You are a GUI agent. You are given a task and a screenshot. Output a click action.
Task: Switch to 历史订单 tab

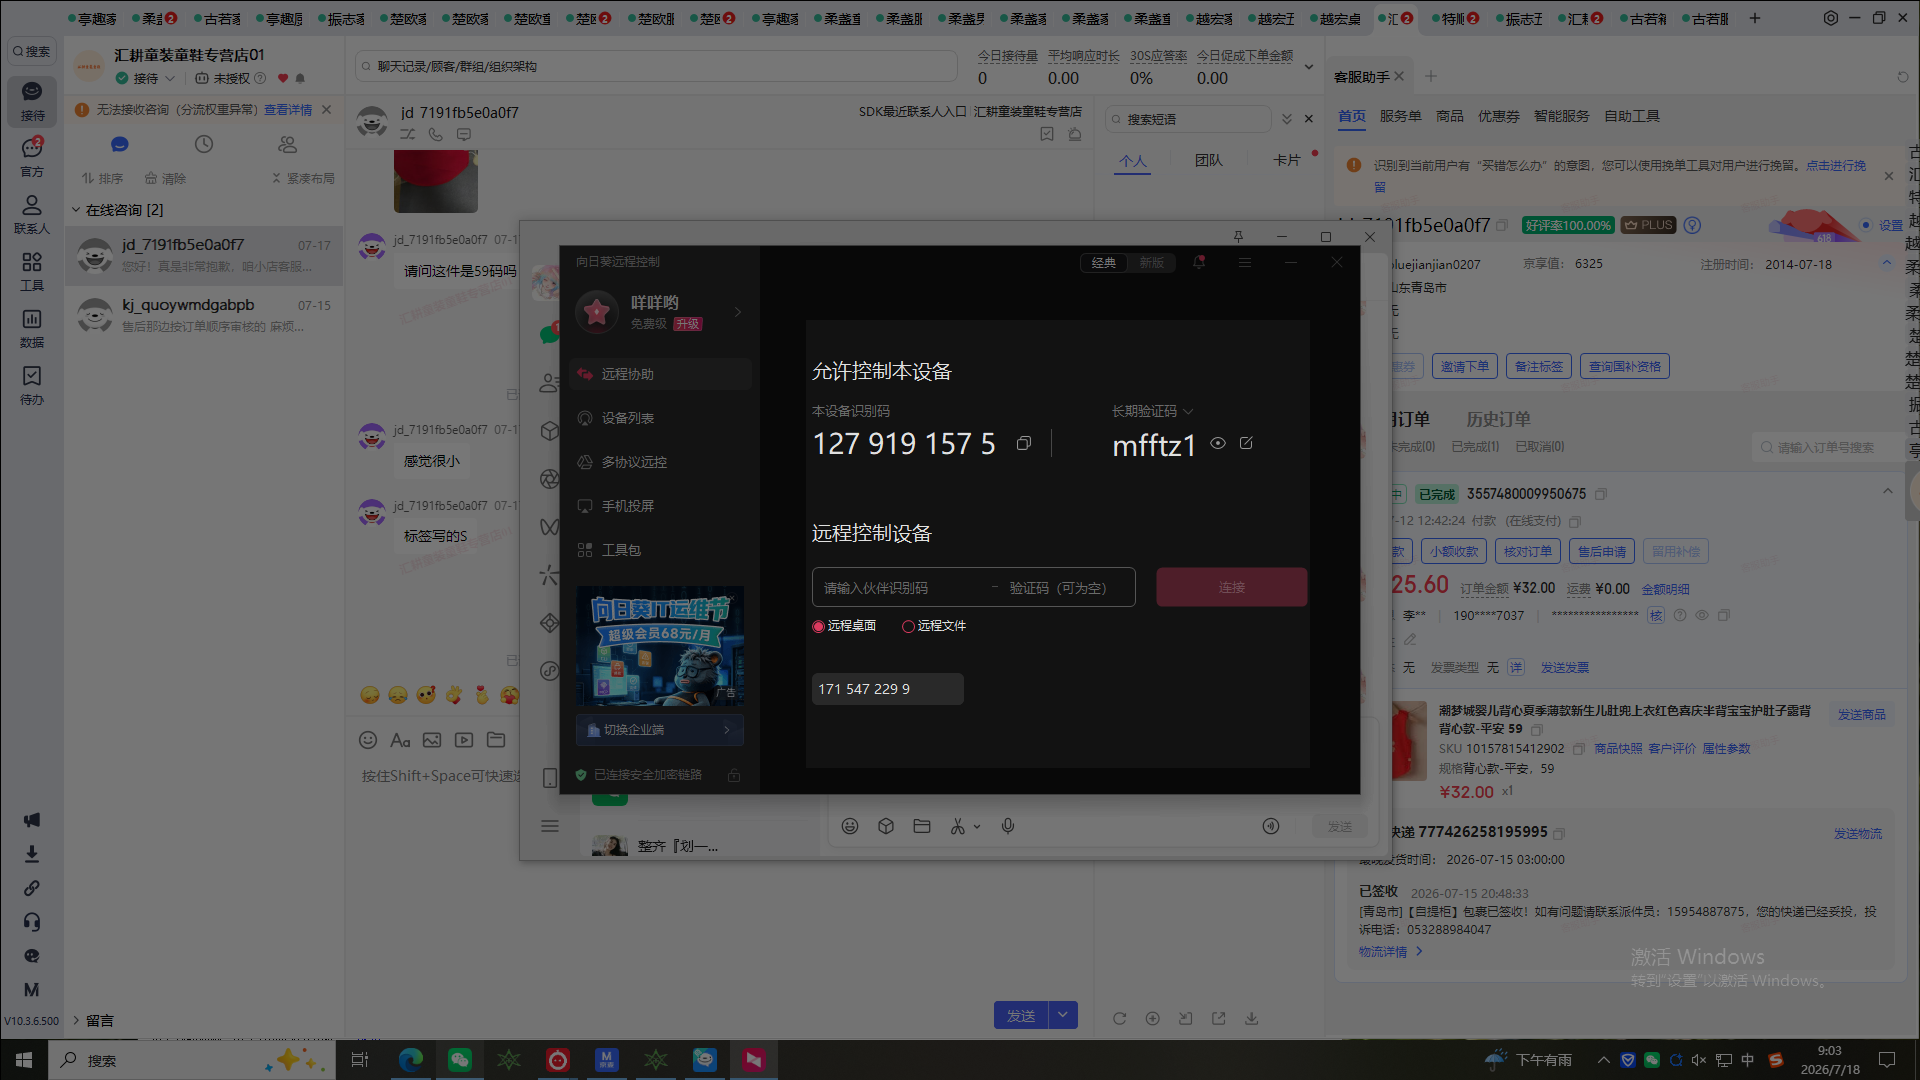[1499, 419]
